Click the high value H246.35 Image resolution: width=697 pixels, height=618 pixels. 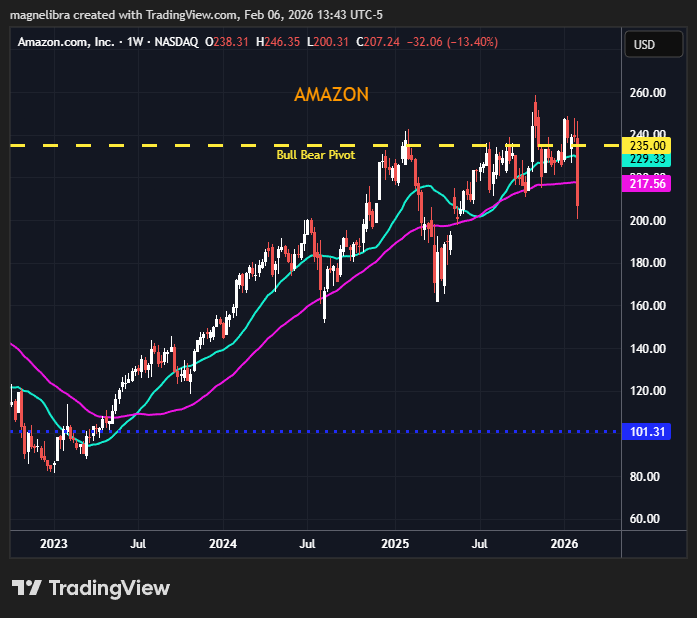point(278,42)
